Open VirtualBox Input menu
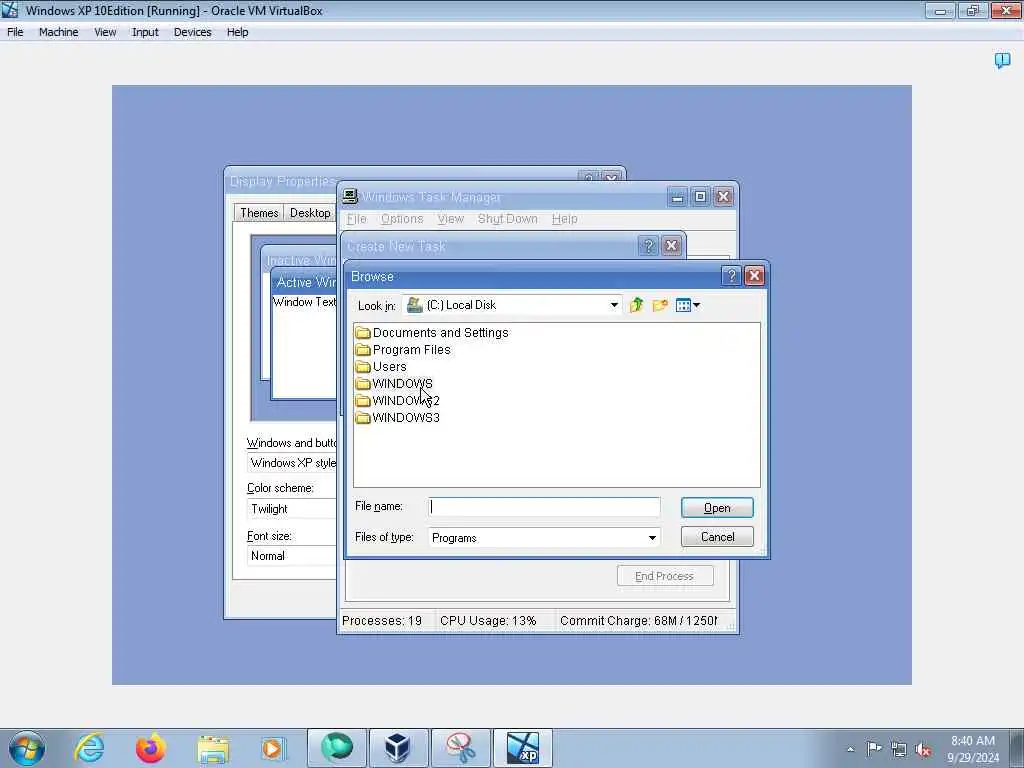Screen dimensions: 1024x768 pos(145,32)
